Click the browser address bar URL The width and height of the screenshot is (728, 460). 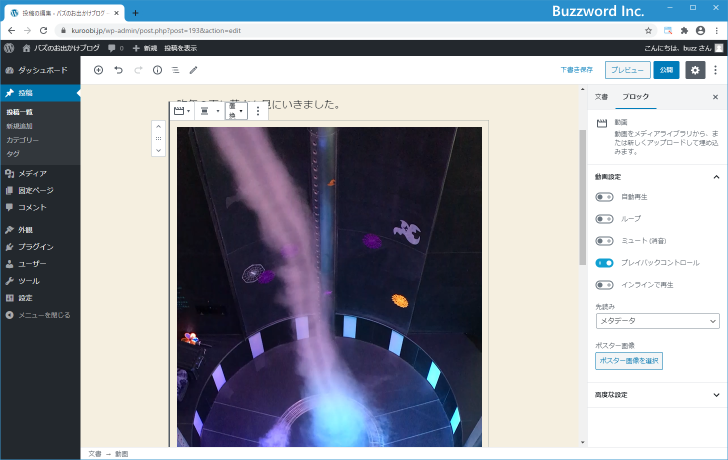pos(156,31)
